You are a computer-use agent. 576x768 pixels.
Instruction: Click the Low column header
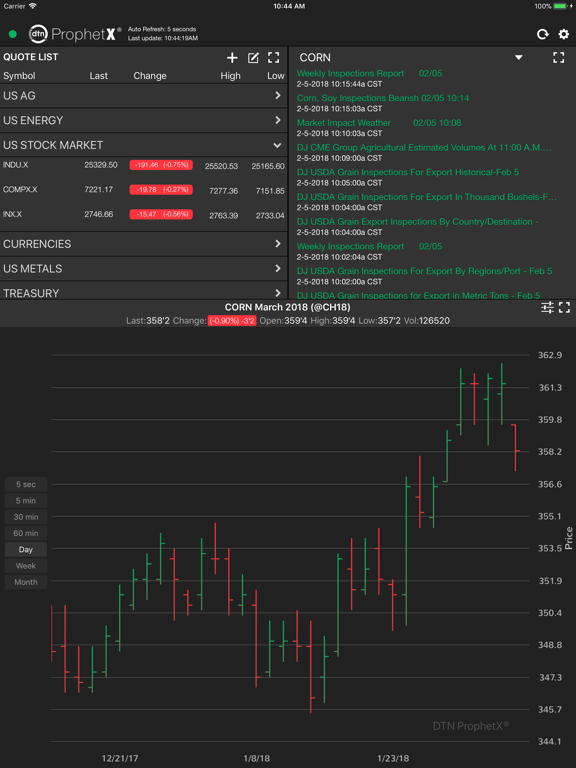click(x=276, y=76)
